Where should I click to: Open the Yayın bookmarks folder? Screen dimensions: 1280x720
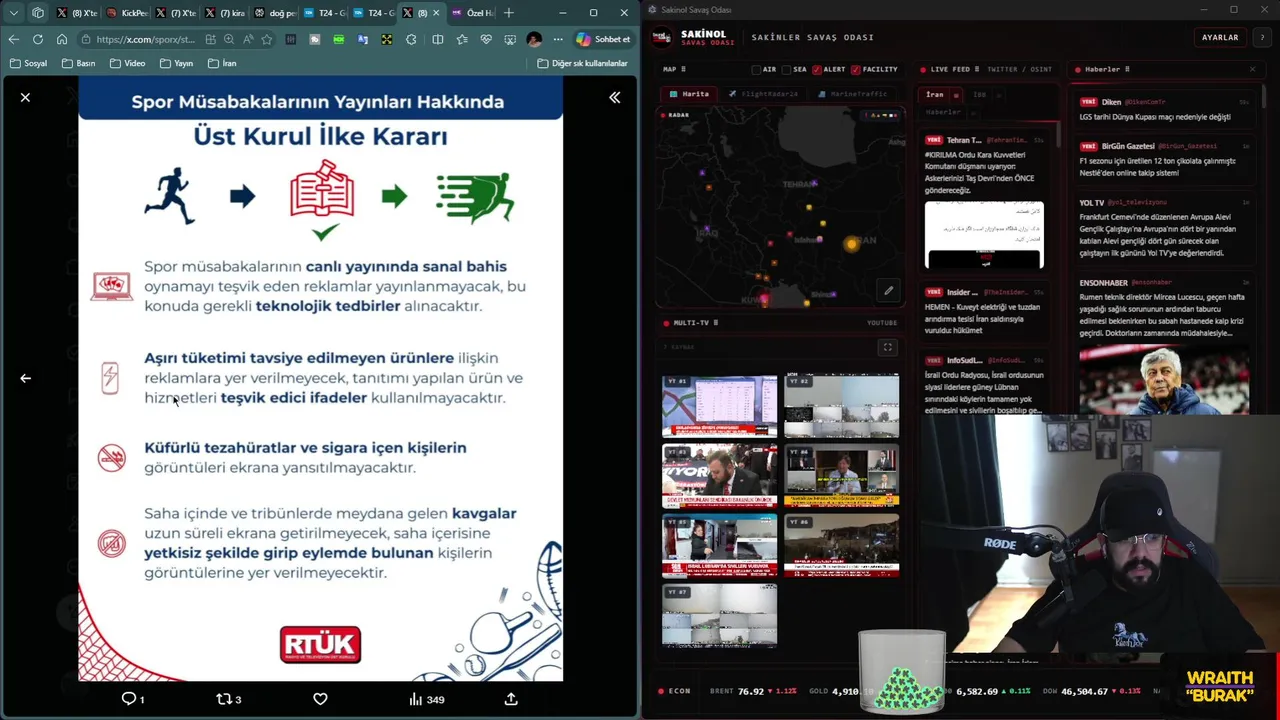click(175, 63)
